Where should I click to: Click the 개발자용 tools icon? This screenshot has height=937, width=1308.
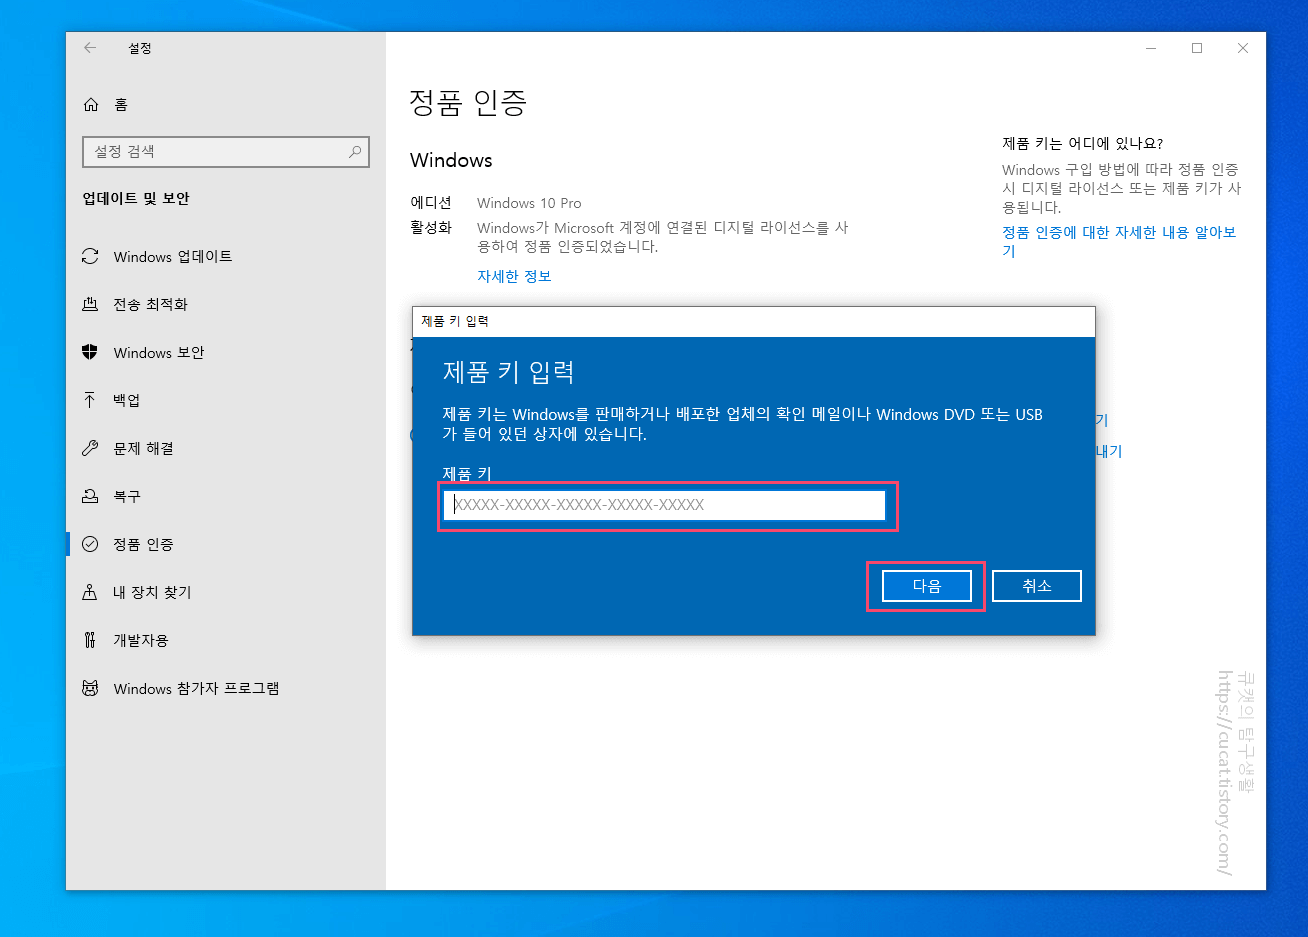click(x=90, y=640)
